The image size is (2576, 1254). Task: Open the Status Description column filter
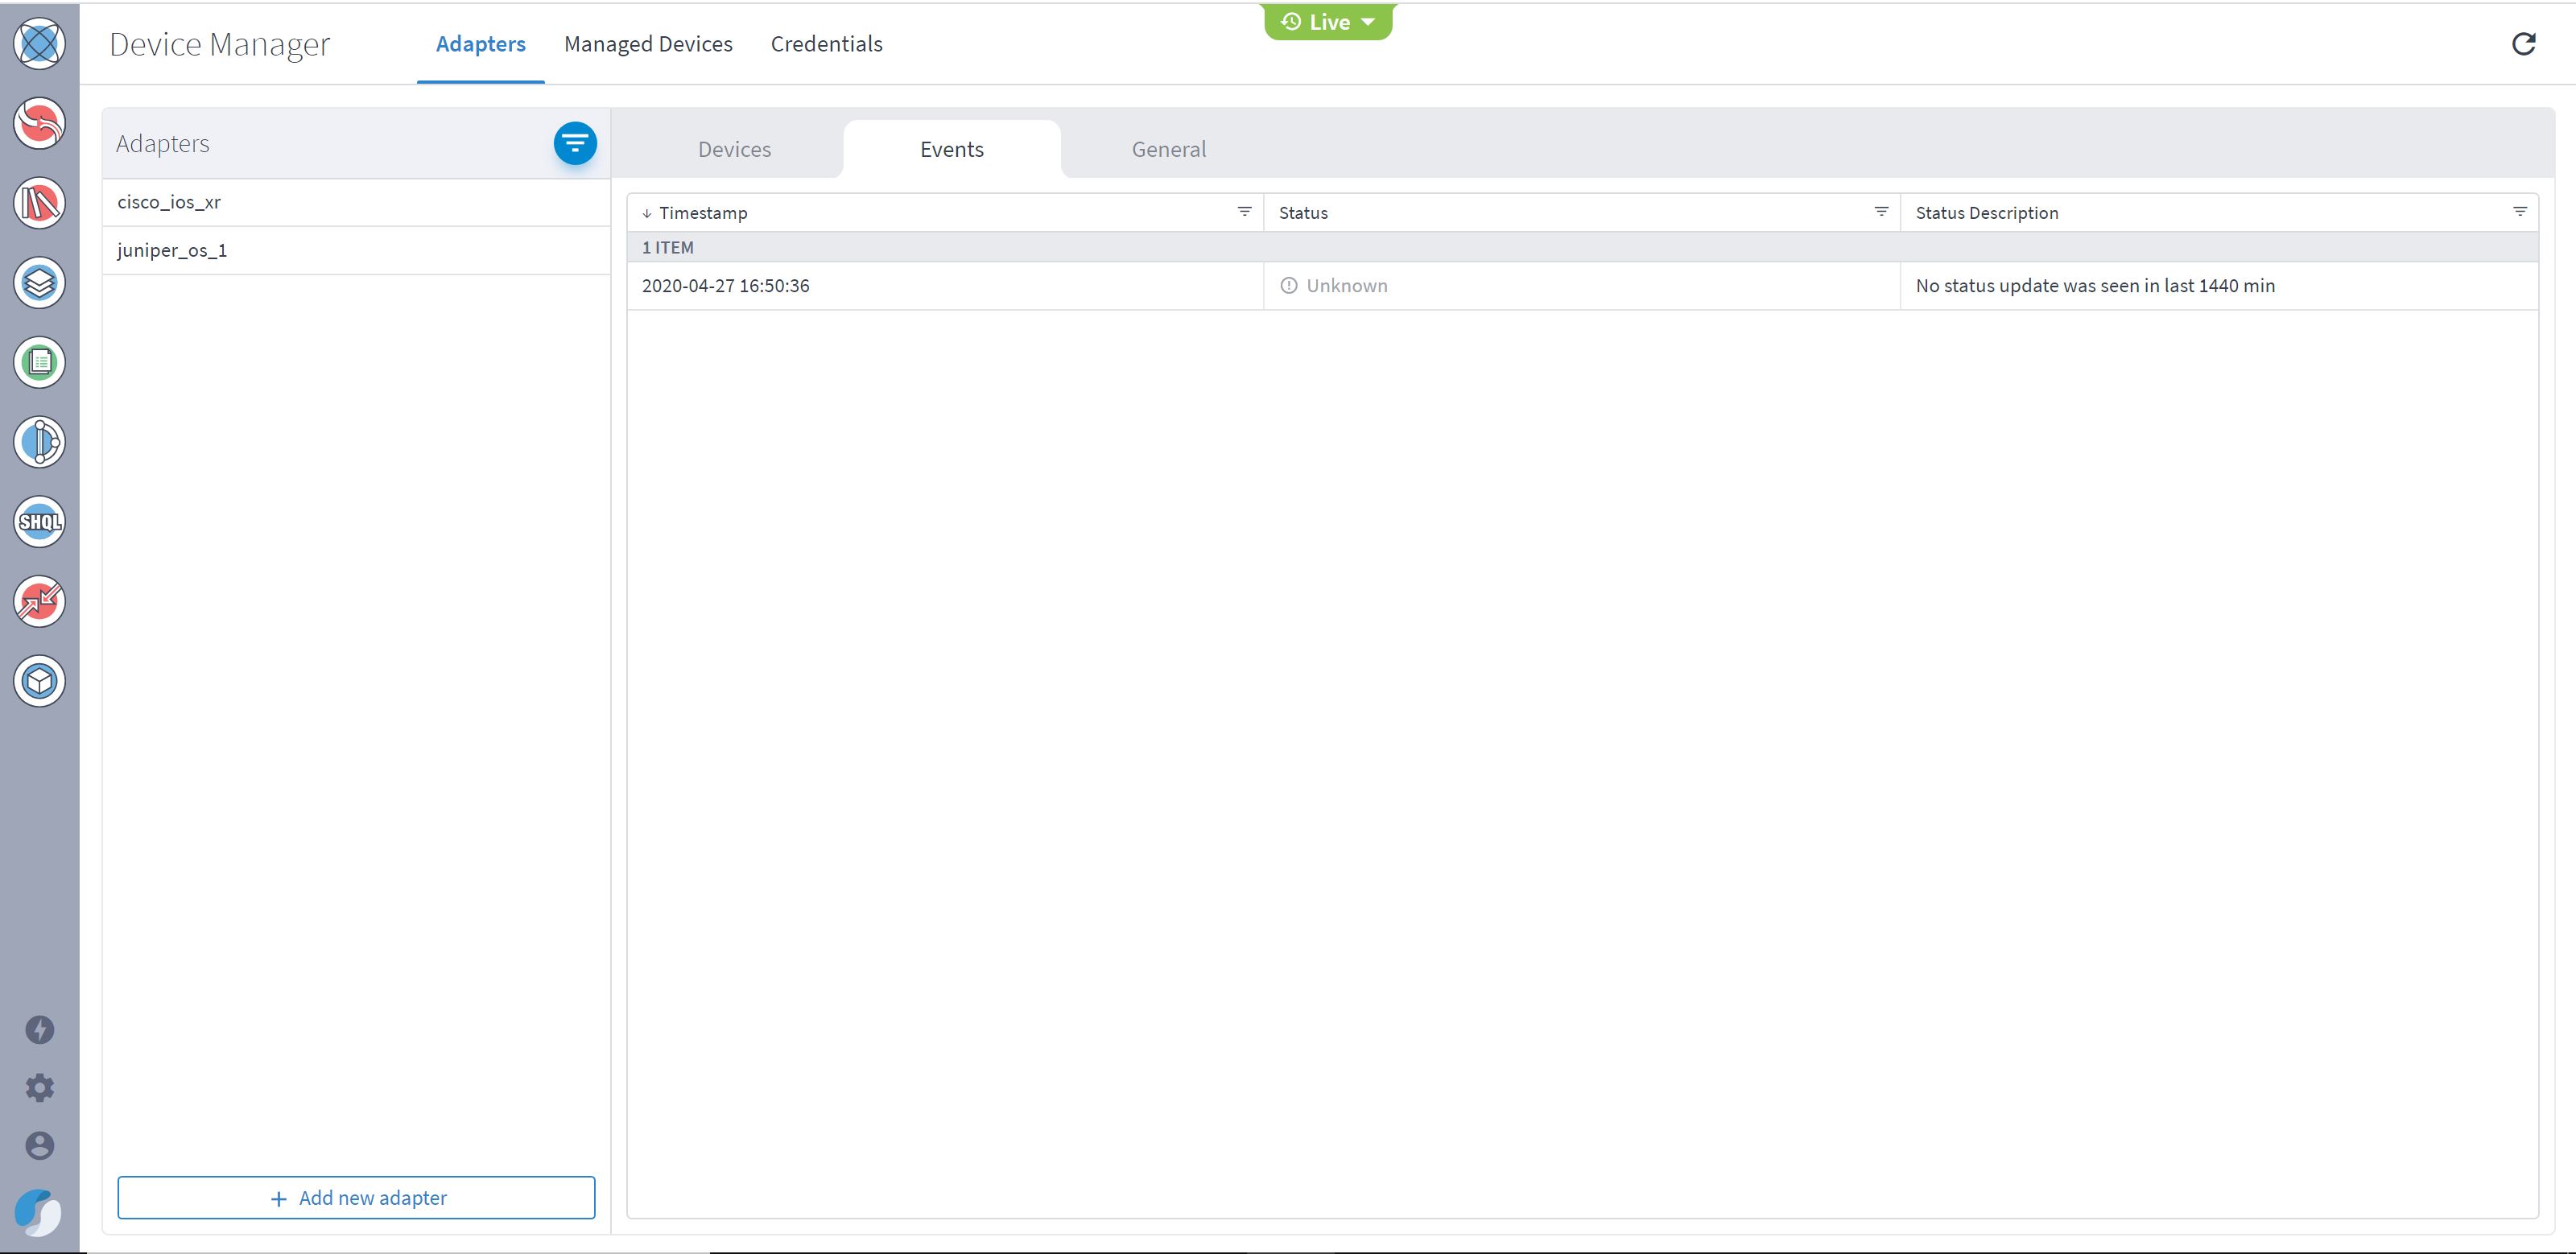point(2520,212)
